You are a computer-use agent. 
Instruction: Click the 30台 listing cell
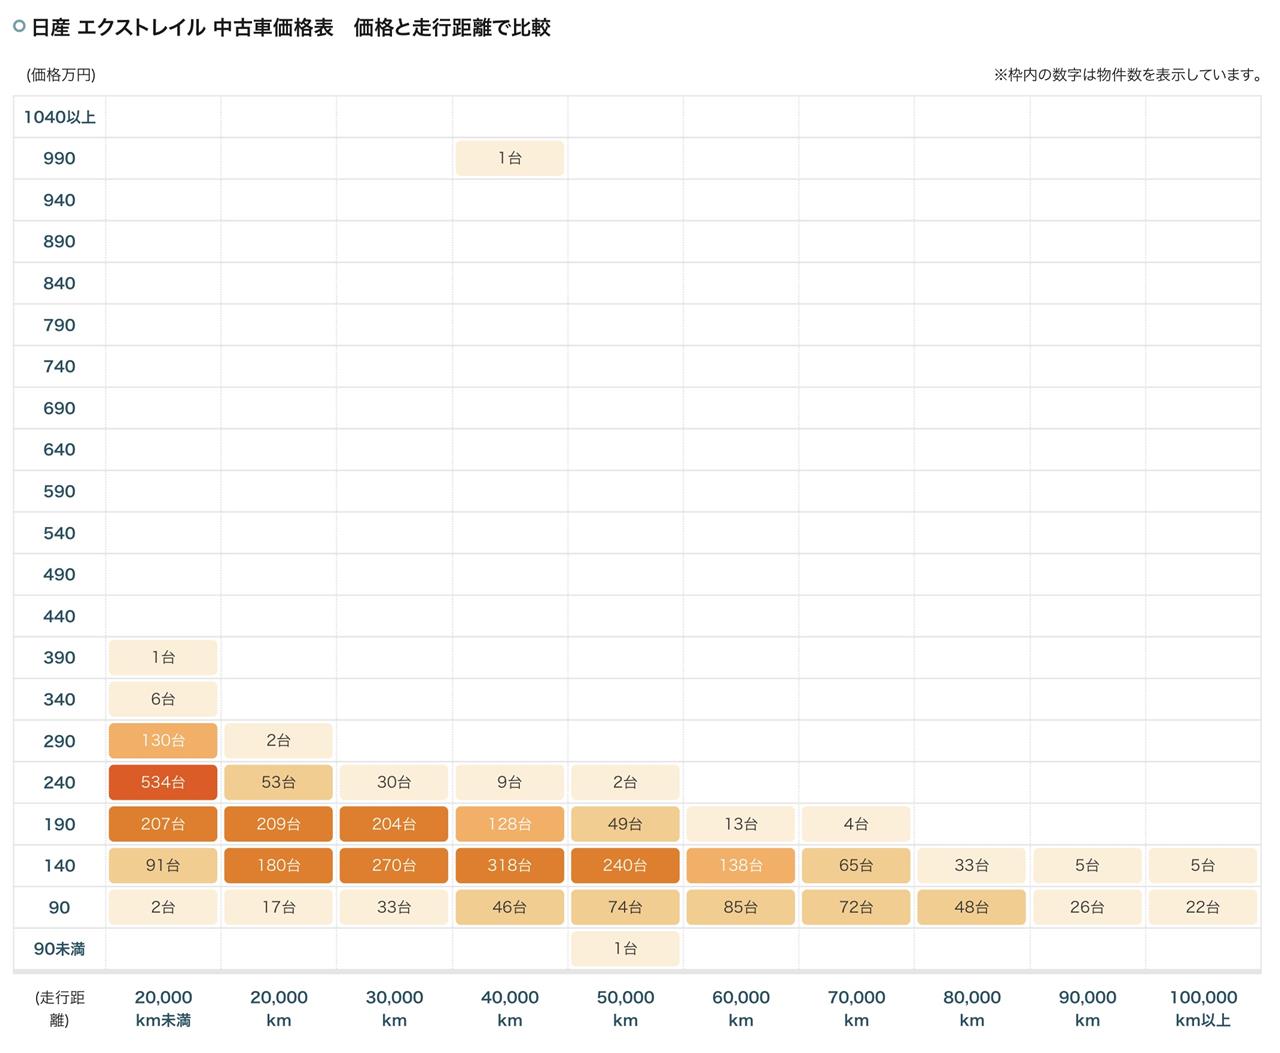coord(394,782)
